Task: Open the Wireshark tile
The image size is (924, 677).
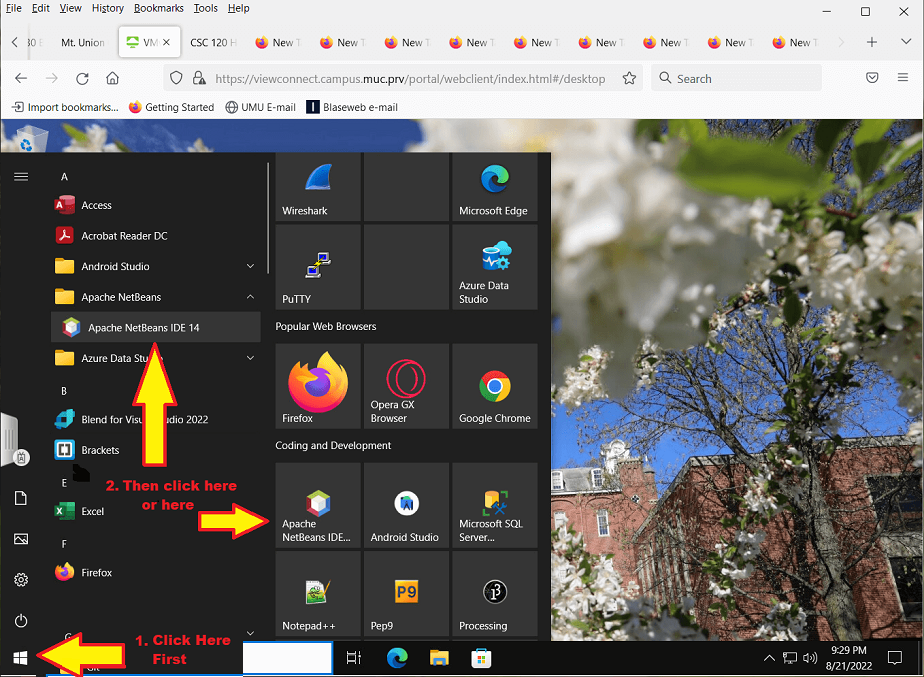Action: click(318, 187)
